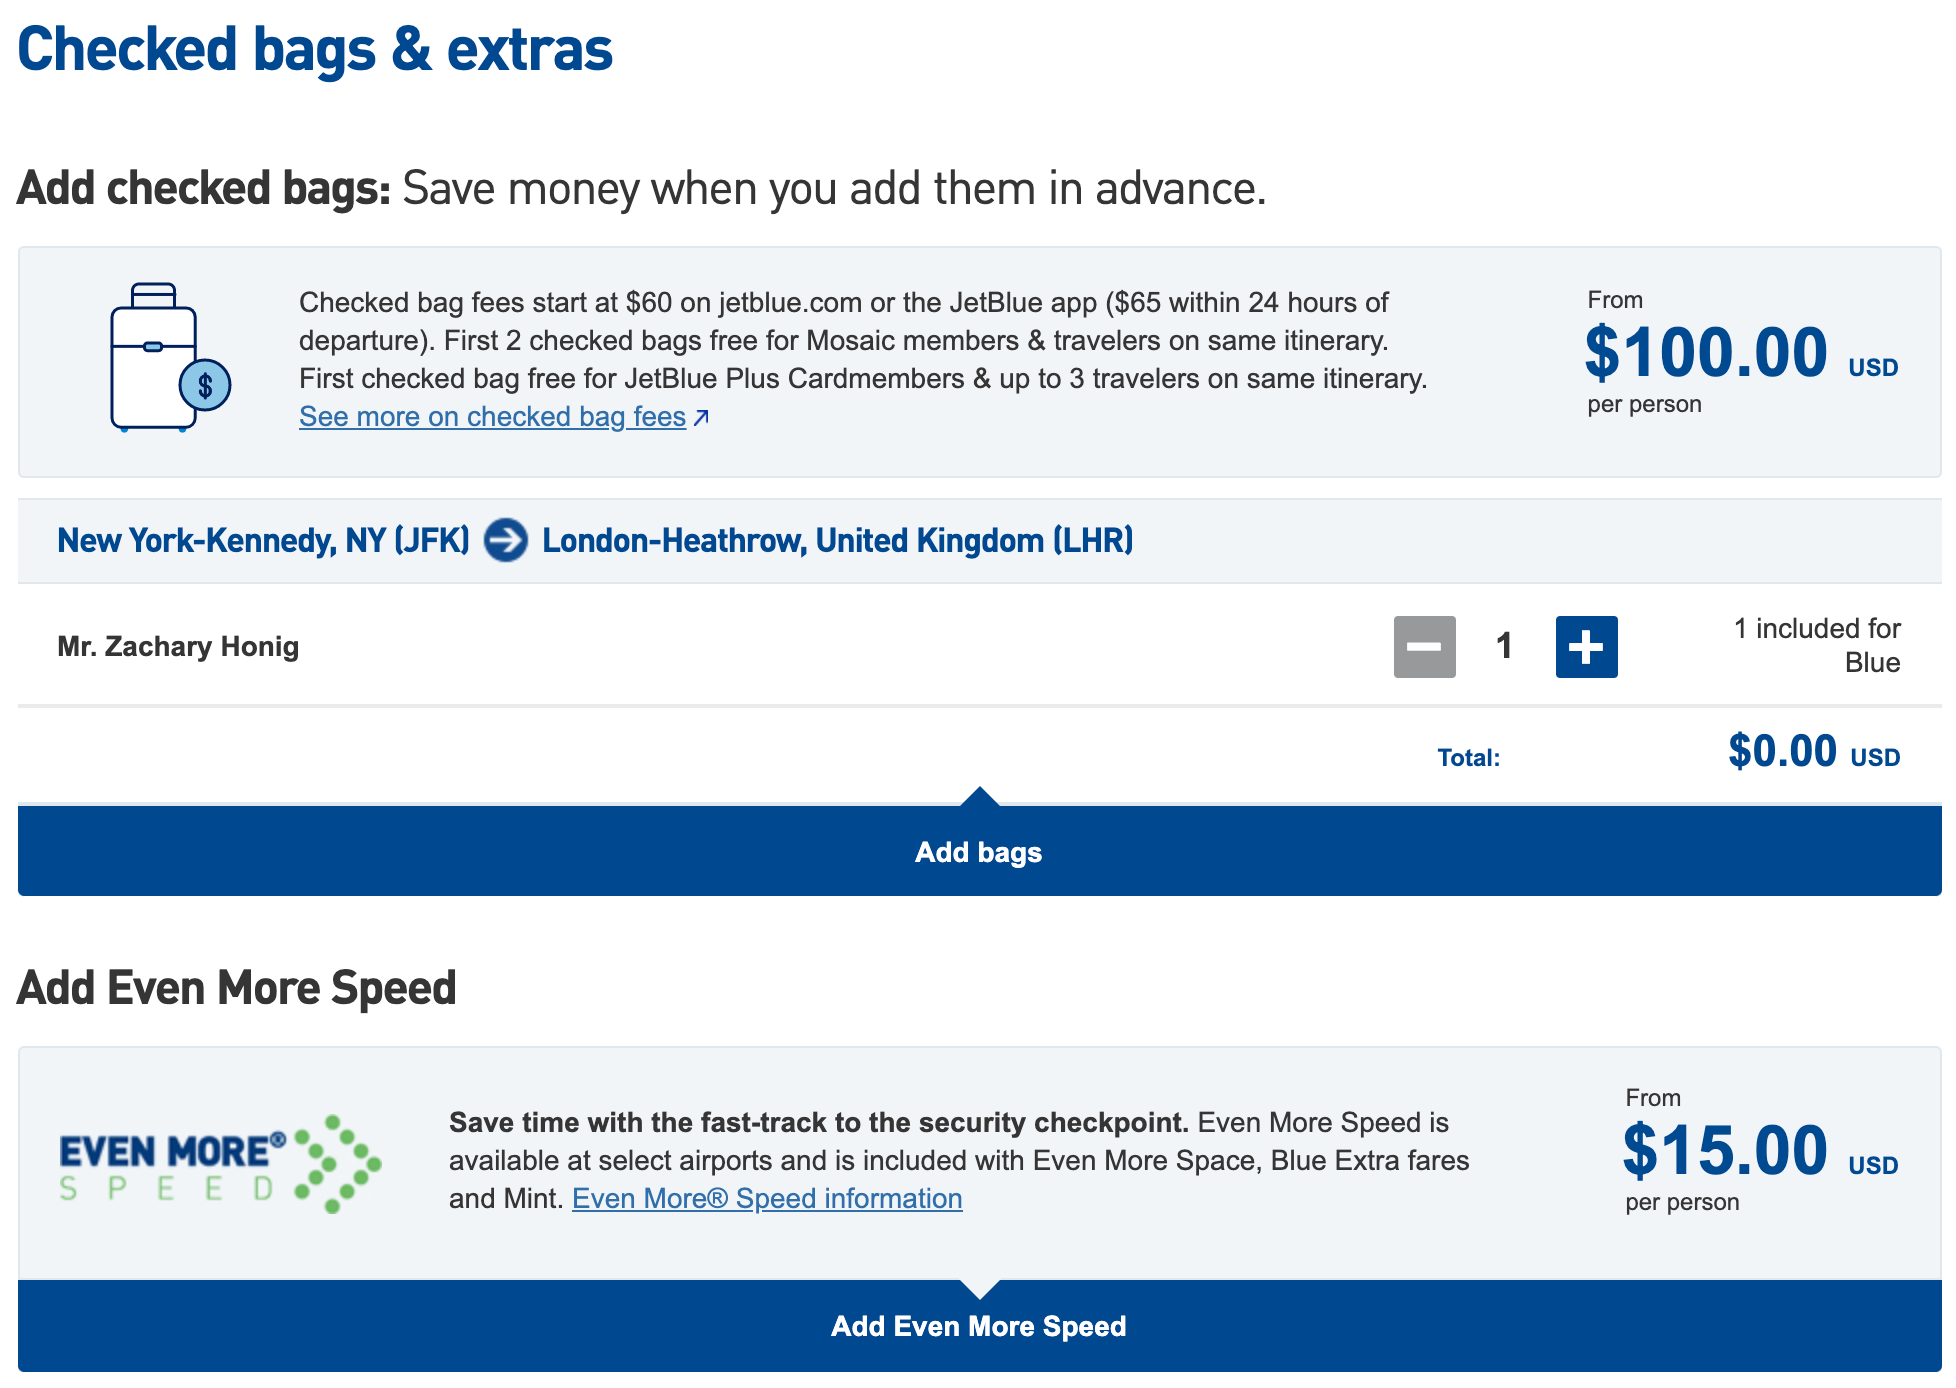
Task: Open the Even More Speed information link
Action: (x=767, y=1199)
